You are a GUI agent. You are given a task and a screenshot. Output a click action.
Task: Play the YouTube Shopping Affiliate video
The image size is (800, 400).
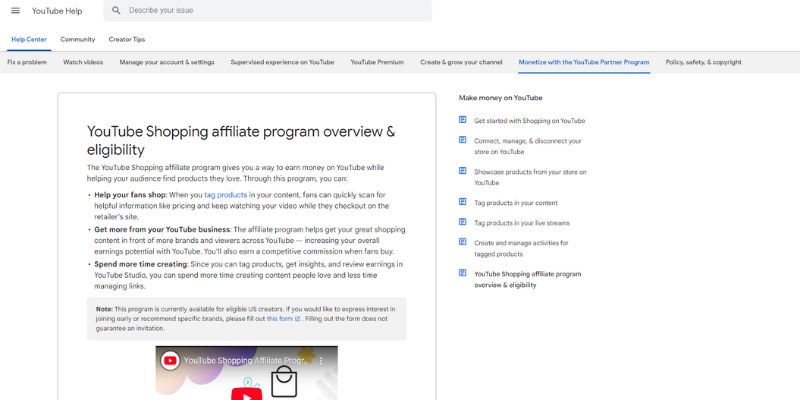[x=246, y=394]
